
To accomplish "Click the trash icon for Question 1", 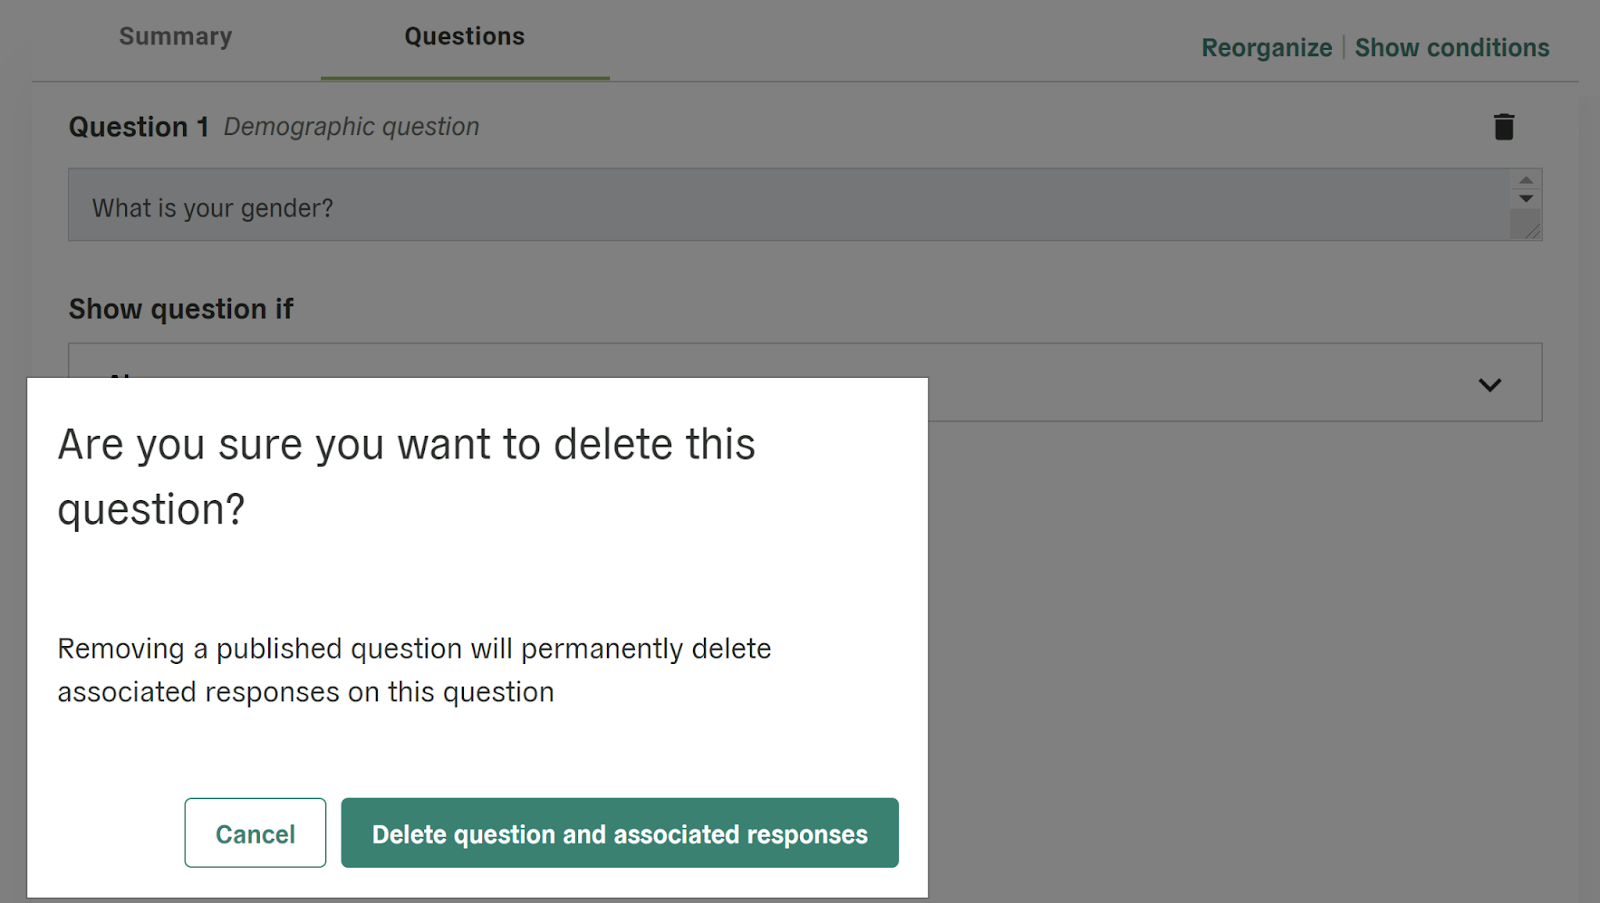I will point(1503,127).
